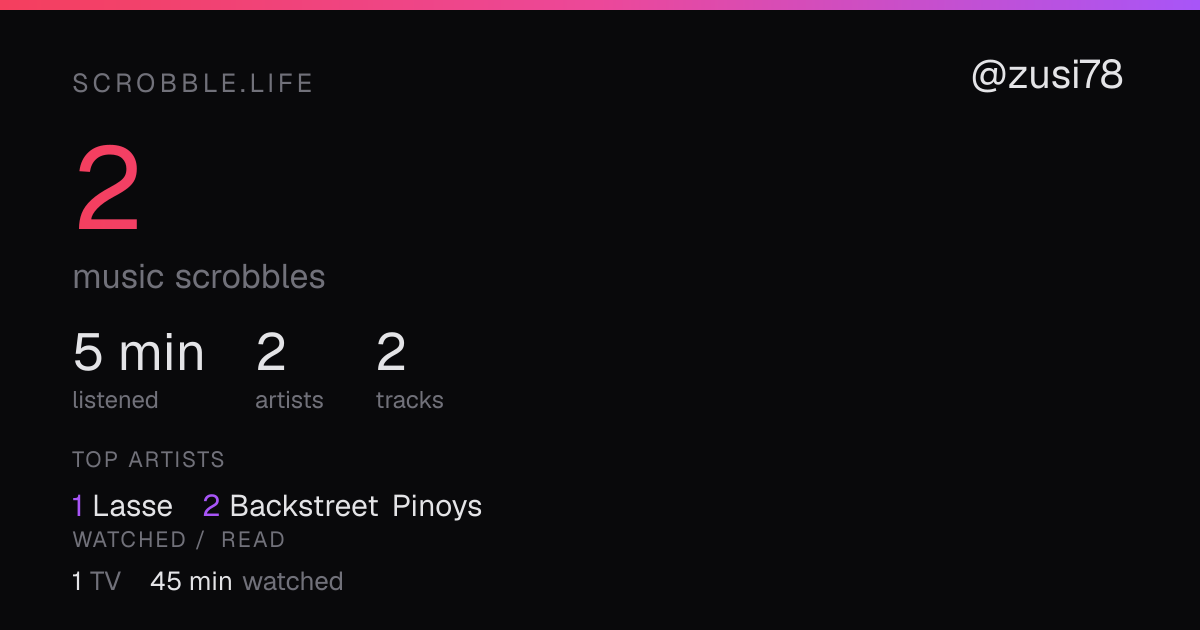Click the 5 min listened value
Screen dimensions: 1200x630
click(138, 353)
